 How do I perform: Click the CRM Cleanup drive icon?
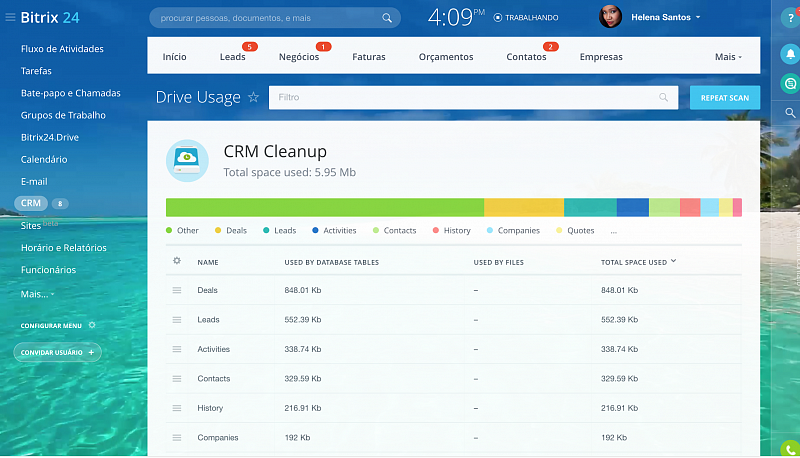pos(187,161)
